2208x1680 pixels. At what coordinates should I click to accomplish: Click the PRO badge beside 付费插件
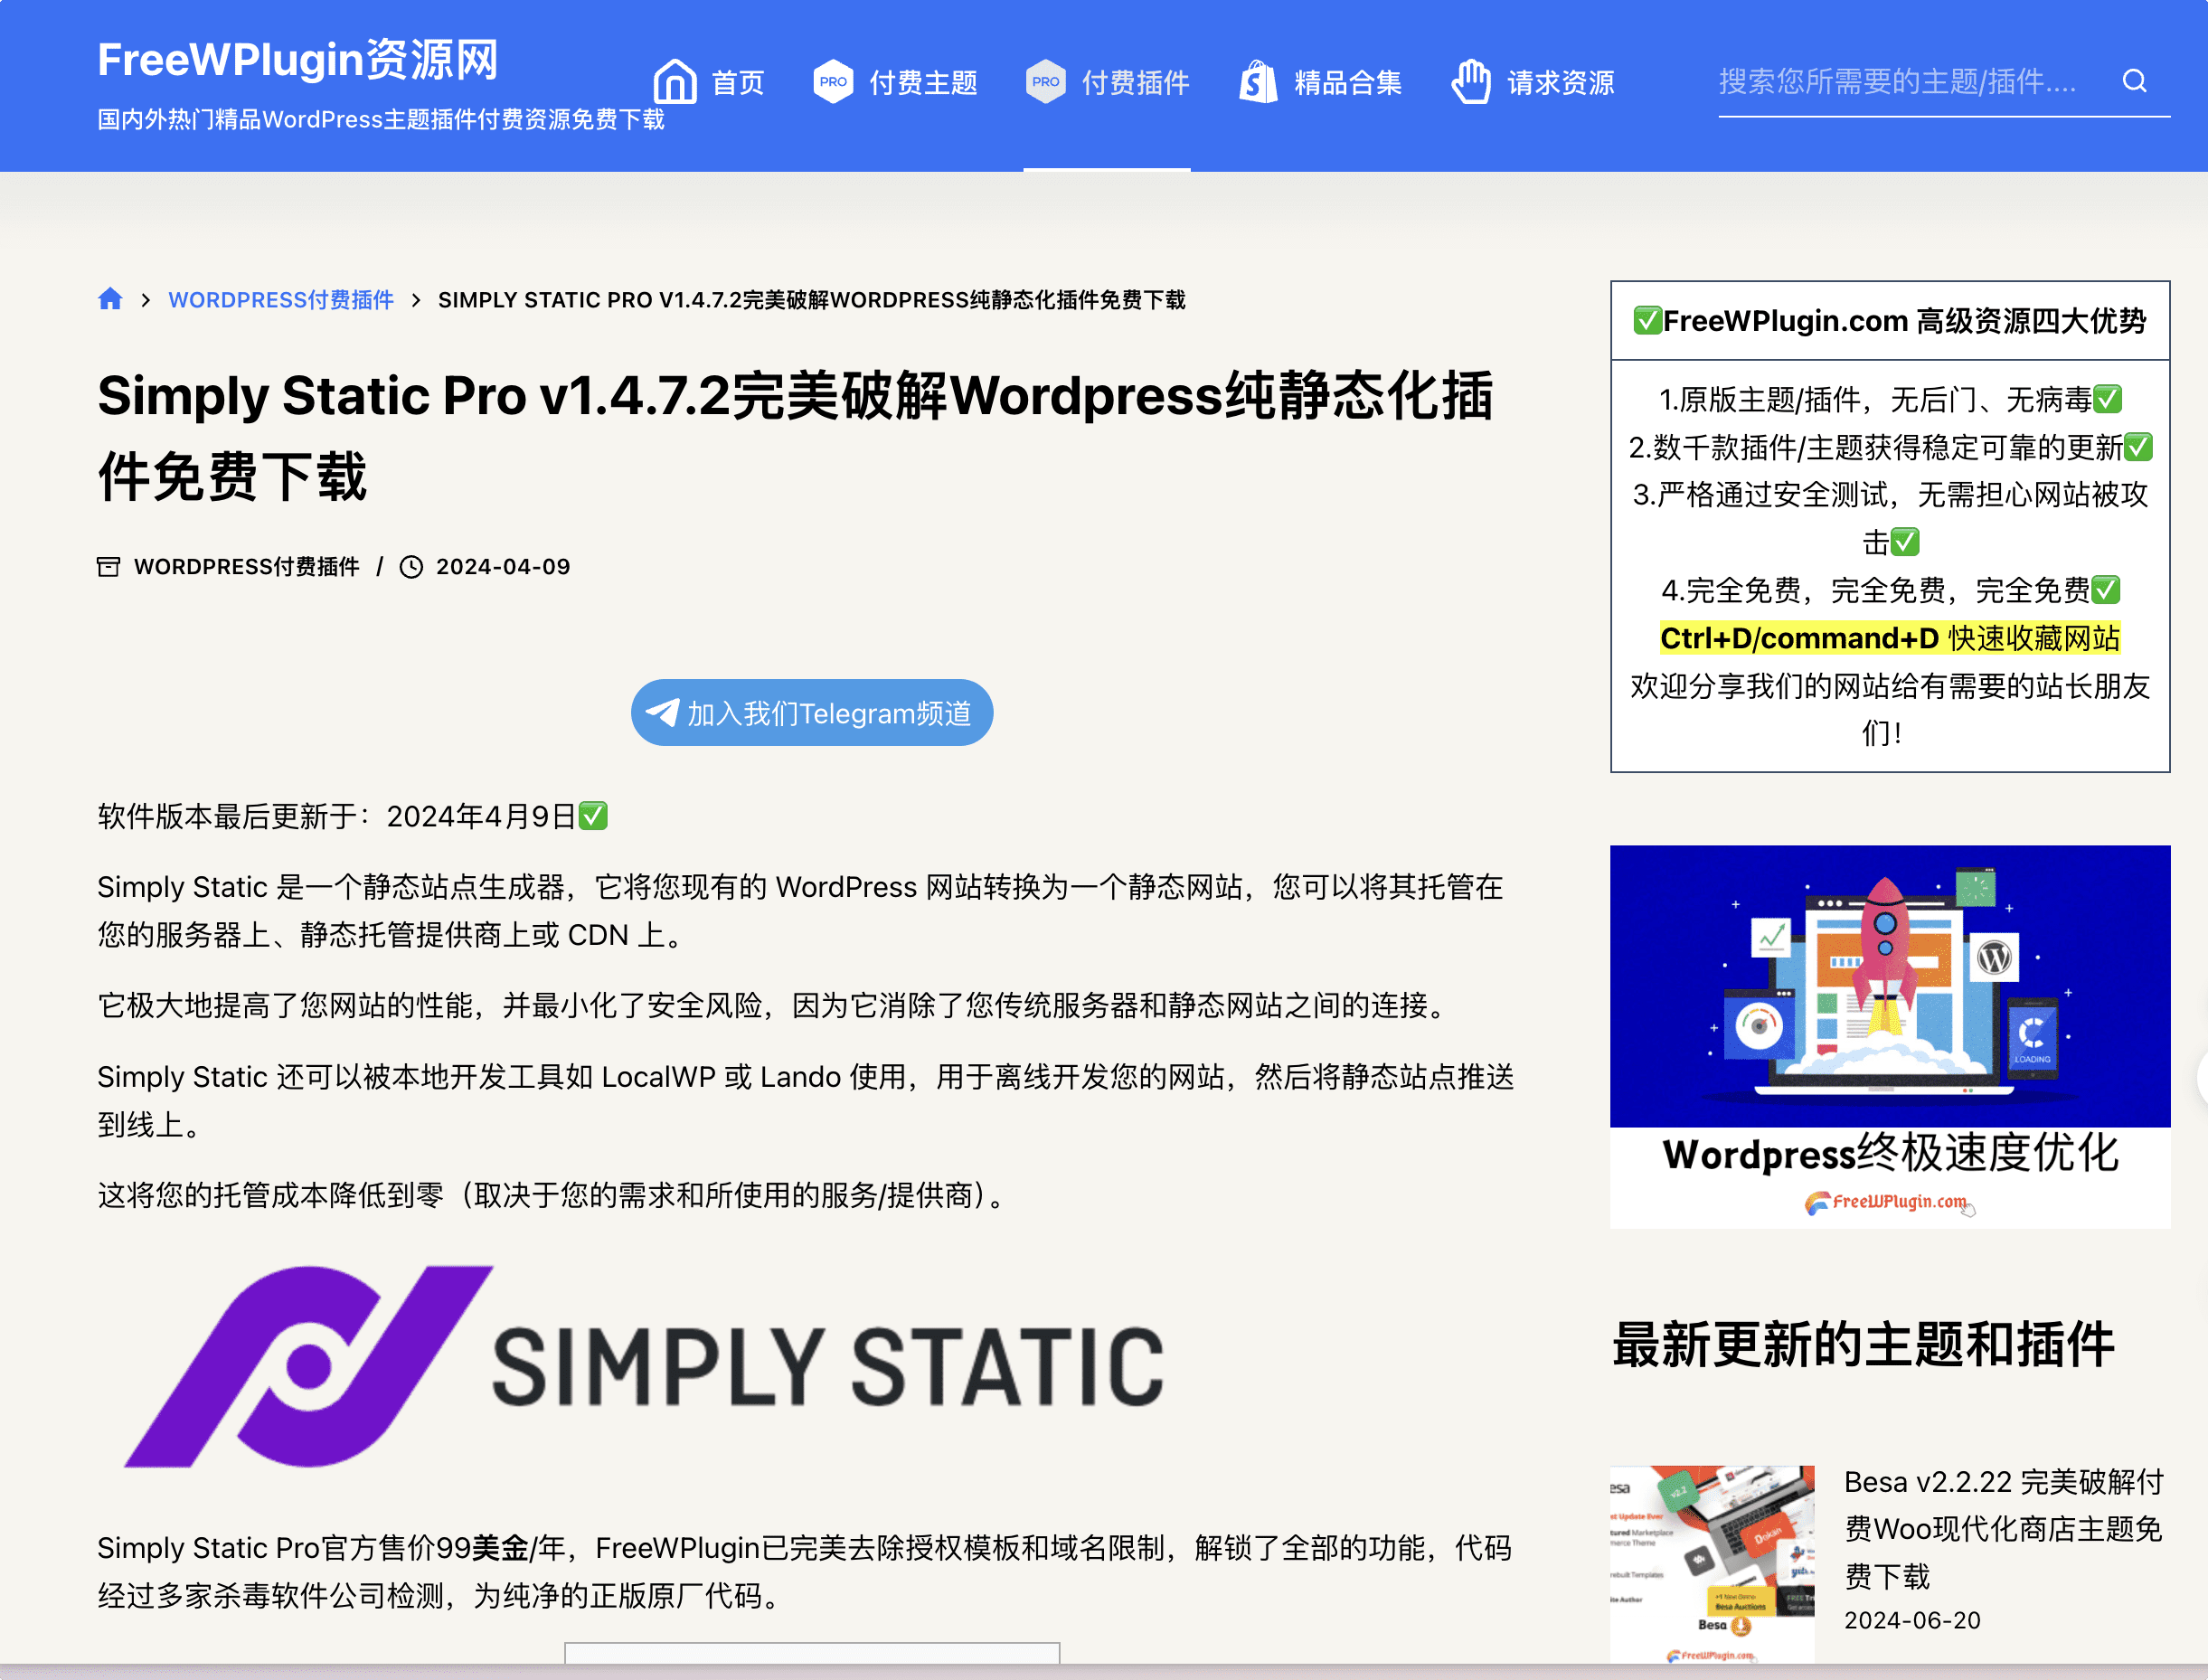(1045, 81)
